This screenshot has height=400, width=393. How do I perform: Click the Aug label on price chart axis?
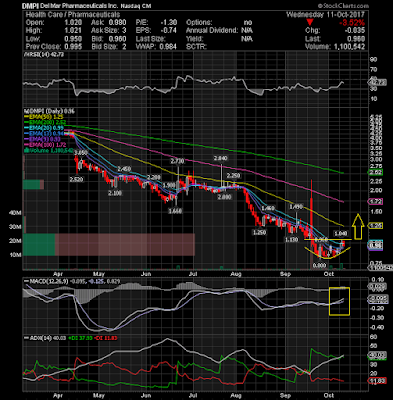pos(236,274)
